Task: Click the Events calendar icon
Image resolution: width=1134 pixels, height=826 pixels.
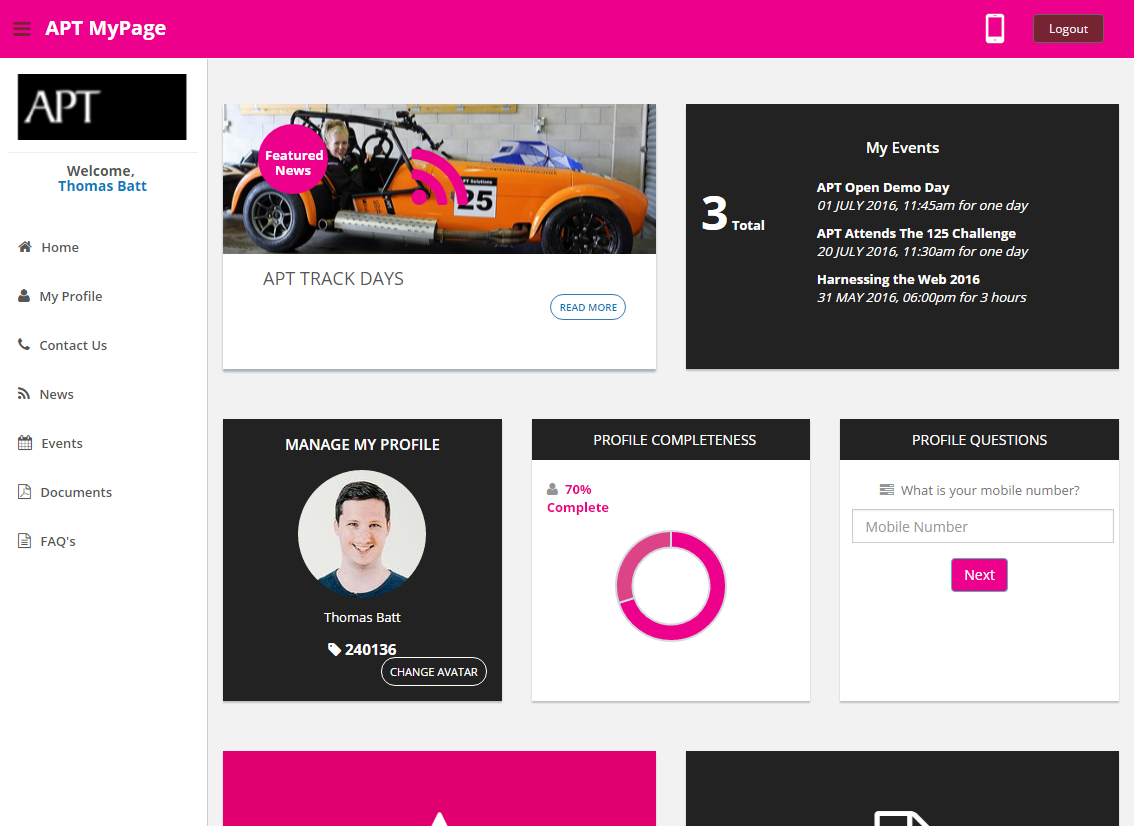Action: (x=25, y=443)
